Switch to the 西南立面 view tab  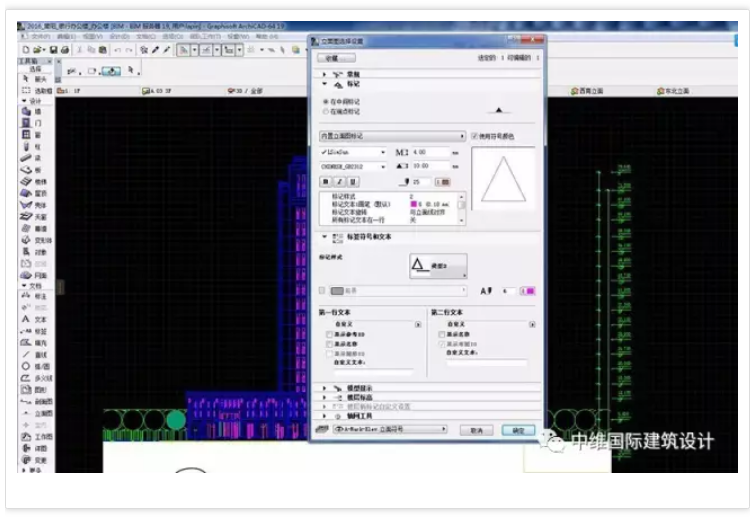coord(586,91)
